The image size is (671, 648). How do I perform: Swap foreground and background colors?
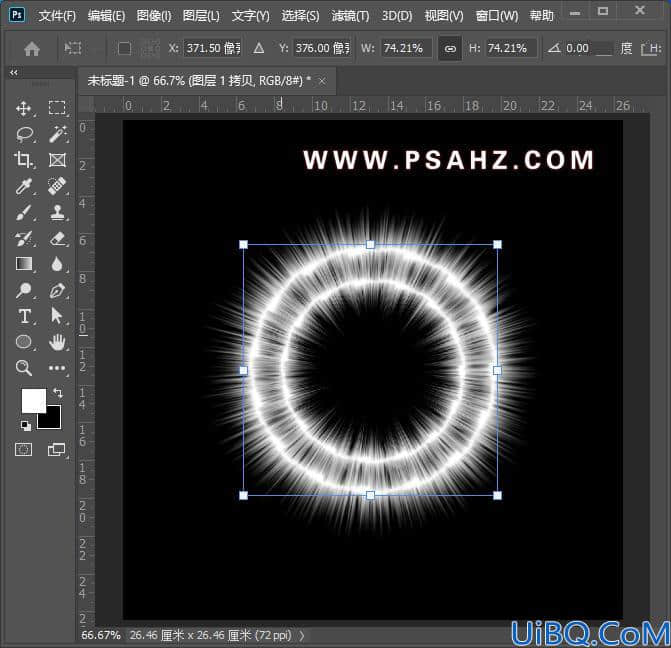57,392
